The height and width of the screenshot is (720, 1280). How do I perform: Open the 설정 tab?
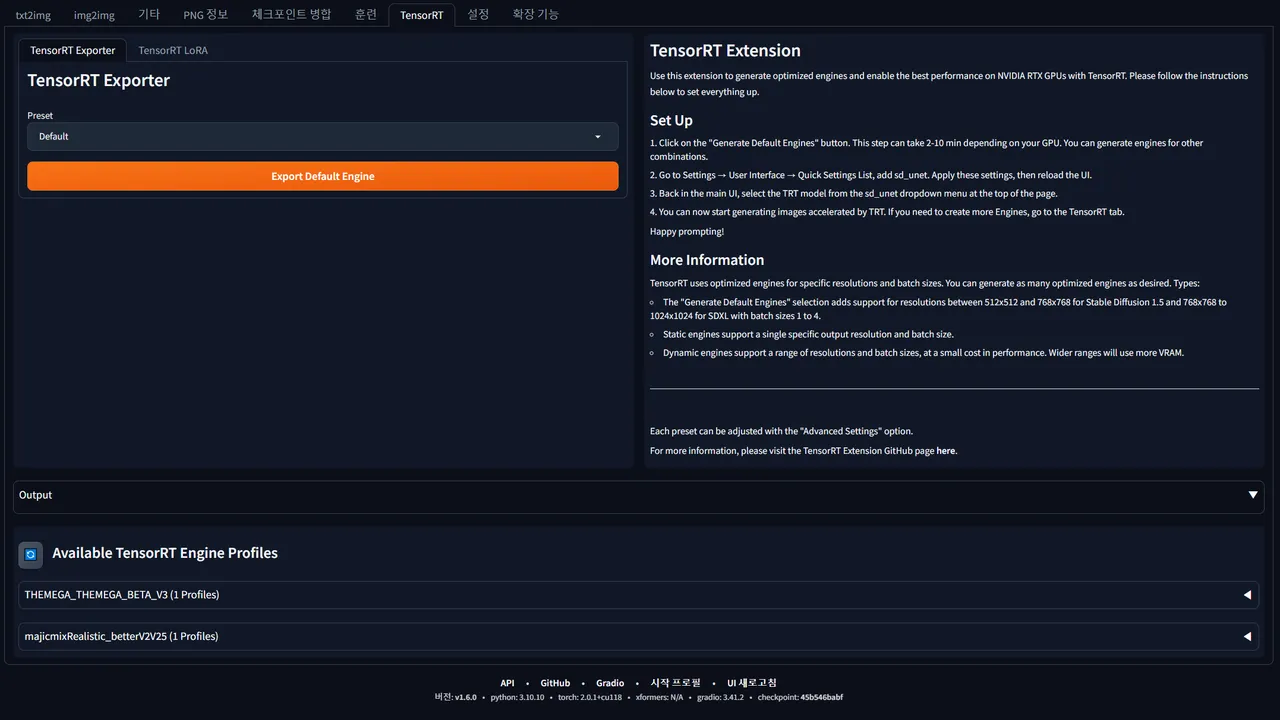(478, 15)
